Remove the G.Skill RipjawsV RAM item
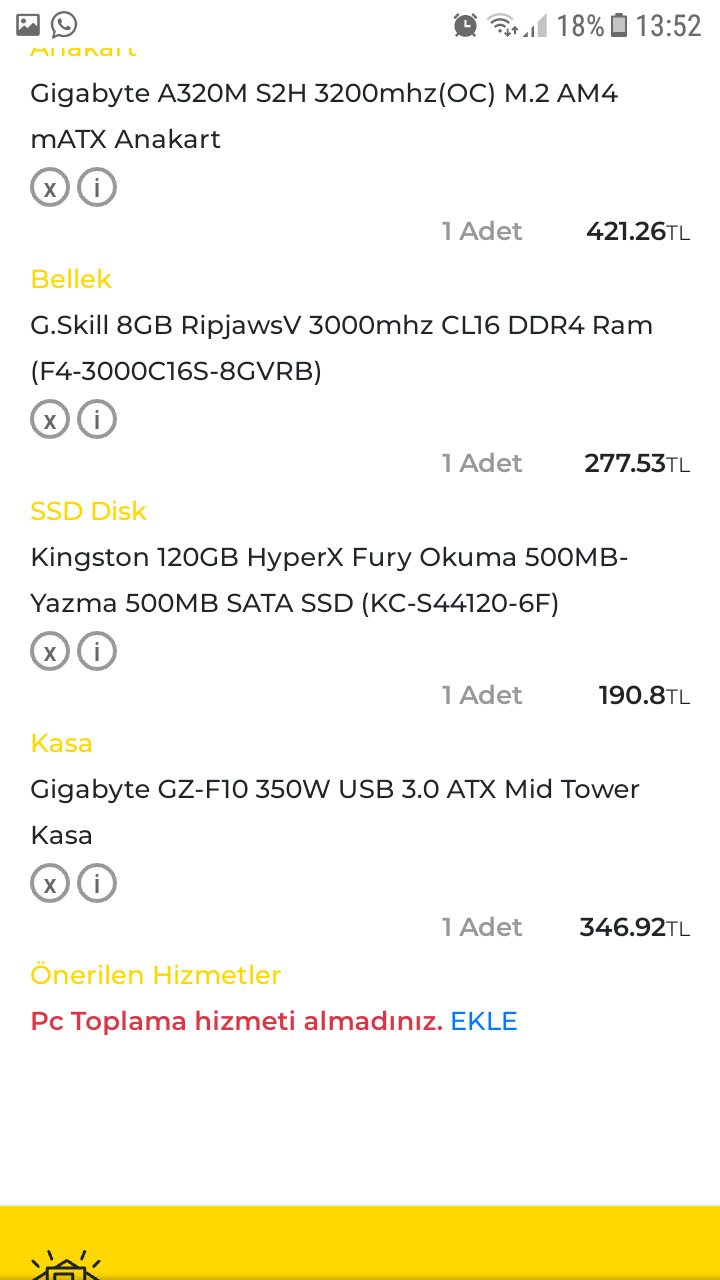The image size is (720, 1280). click(50, 419)
